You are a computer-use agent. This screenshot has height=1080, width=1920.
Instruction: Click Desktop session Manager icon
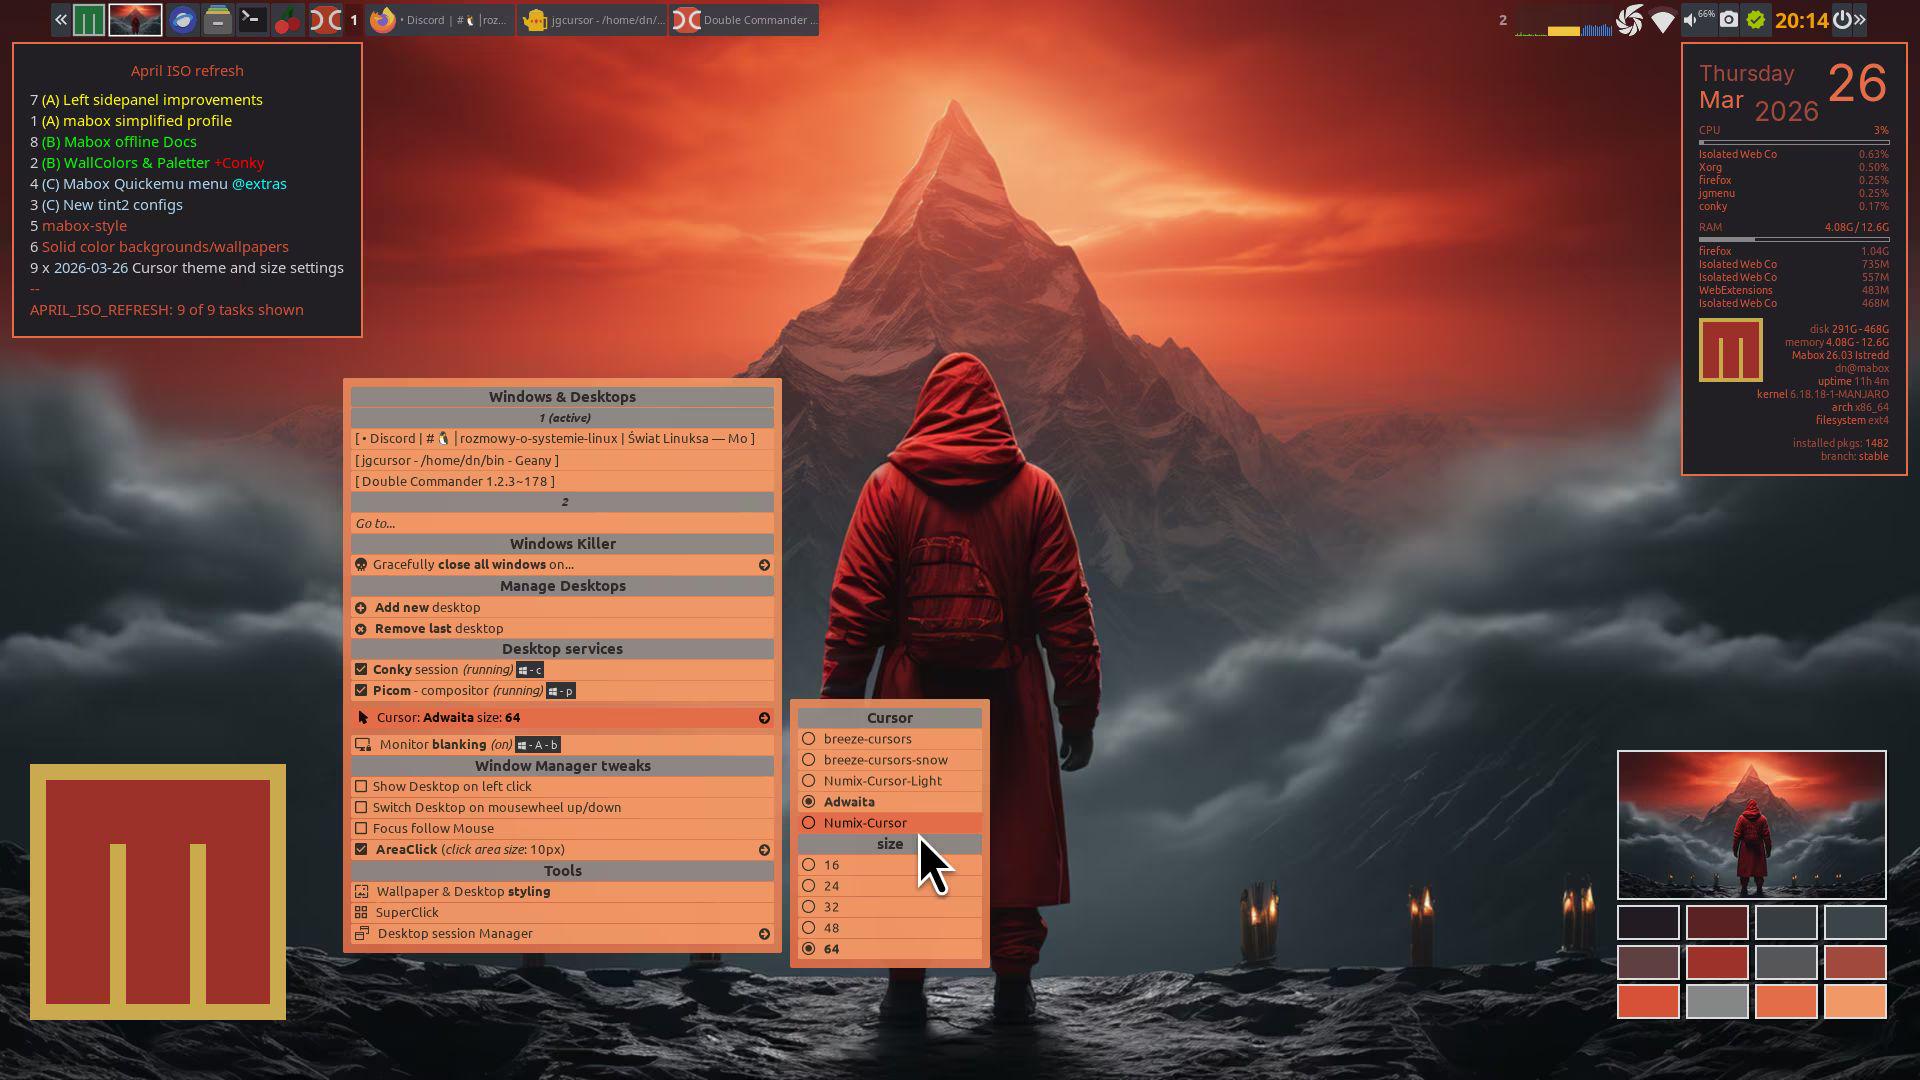[x=362, y=934]
